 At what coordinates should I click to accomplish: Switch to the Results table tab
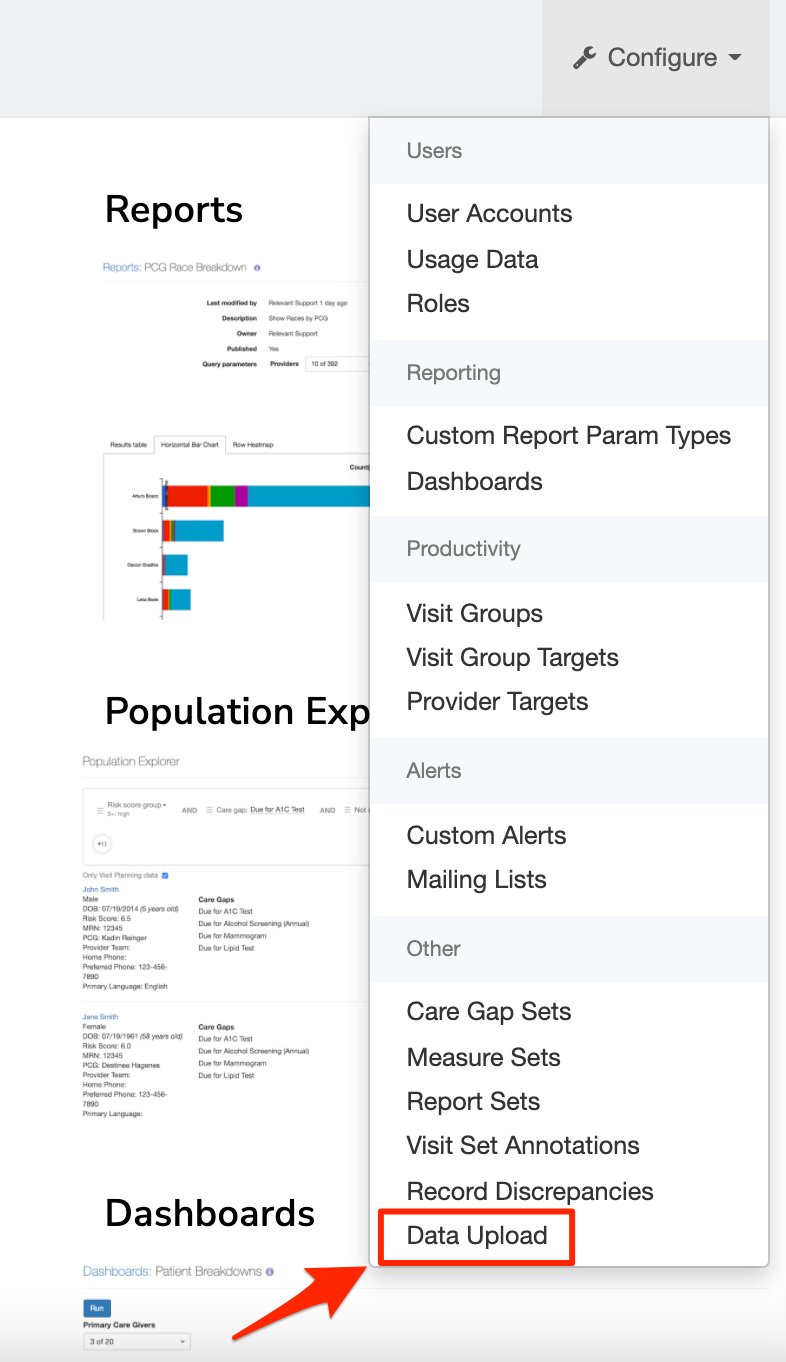129,444
